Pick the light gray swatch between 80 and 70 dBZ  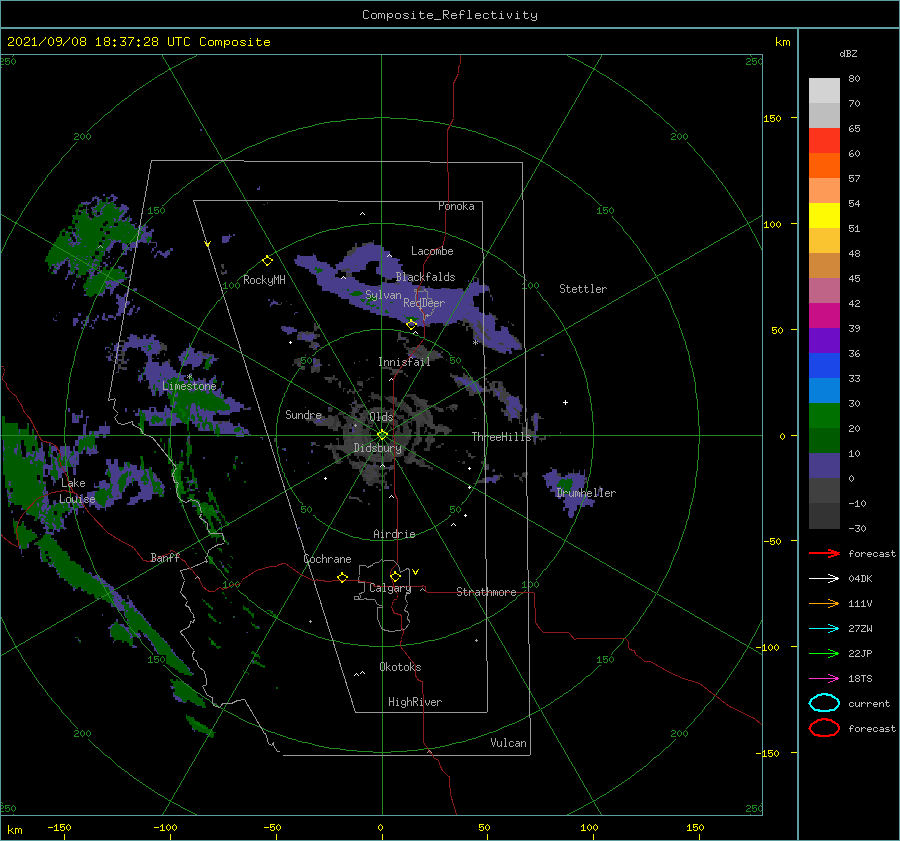tap(824, 91)
